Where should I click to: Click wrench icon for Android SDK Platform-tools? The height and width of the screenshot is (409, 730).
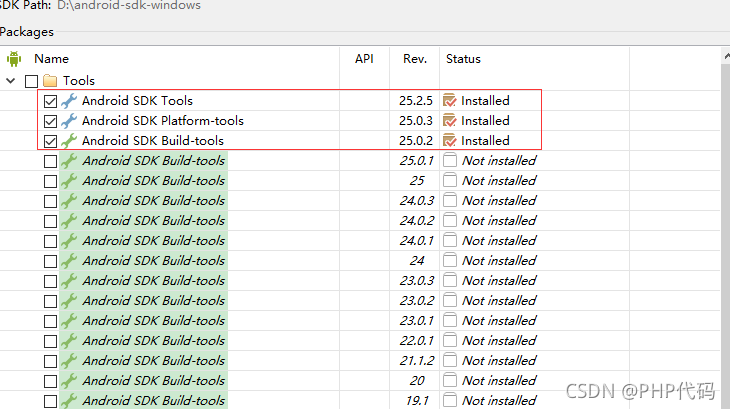pyautogui.click(x=69, y=121)
